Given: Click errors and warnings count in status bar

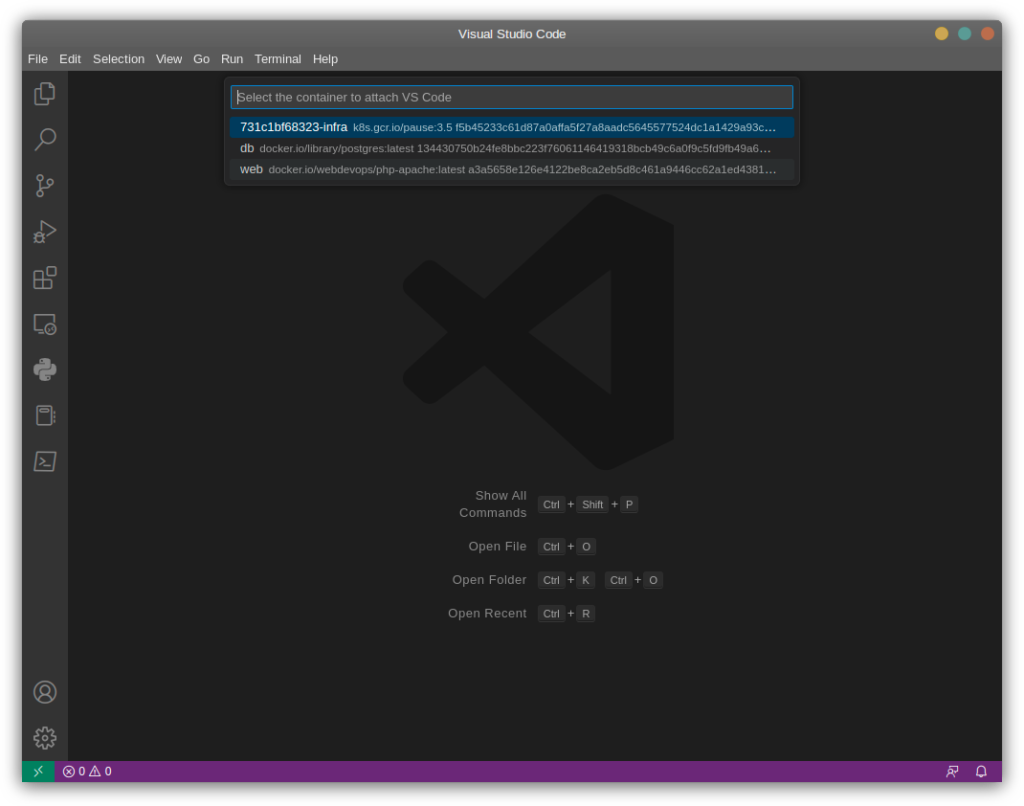Looking at the screenshot, I should tap(87, 771).
